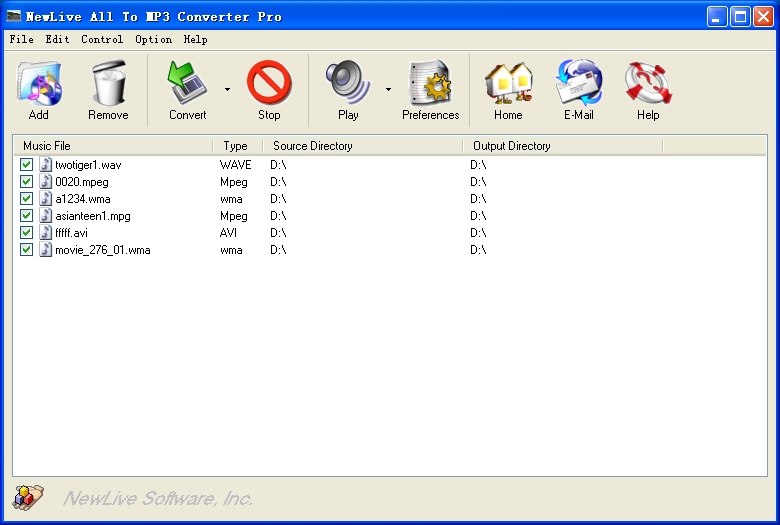This screenshot has height=525, width=780.
Task: Select the twotiger1.wav file name
Action: [88, 165]
